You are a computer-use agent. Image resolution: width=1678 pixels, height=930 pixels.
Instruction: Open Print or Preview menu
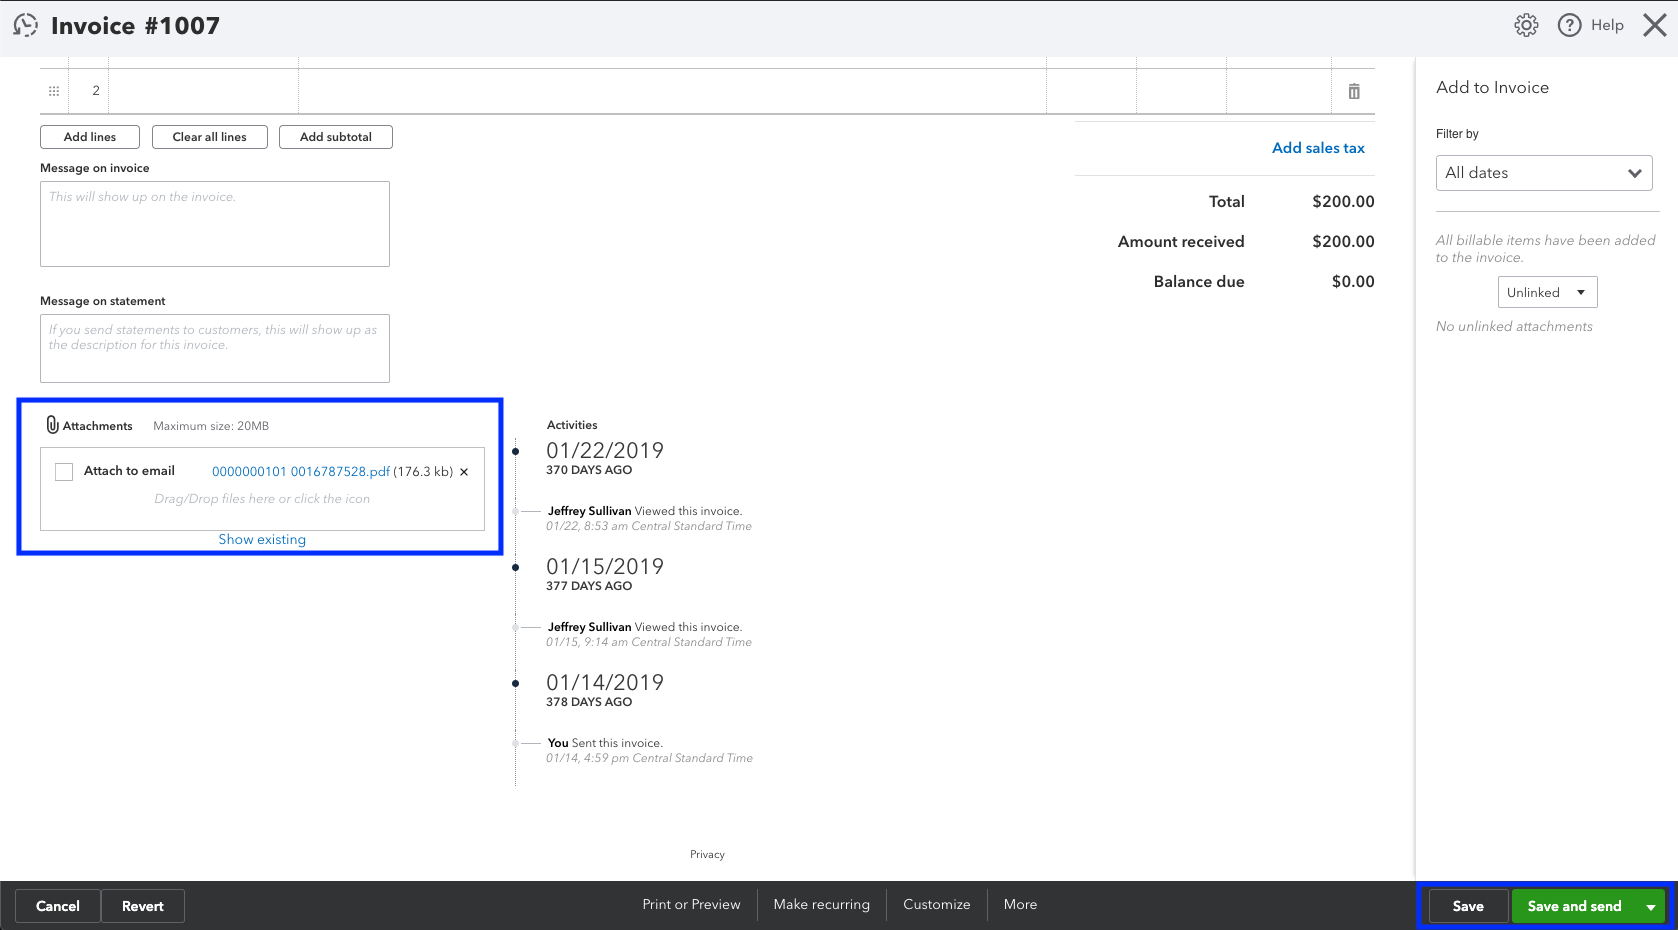[692, 904]
